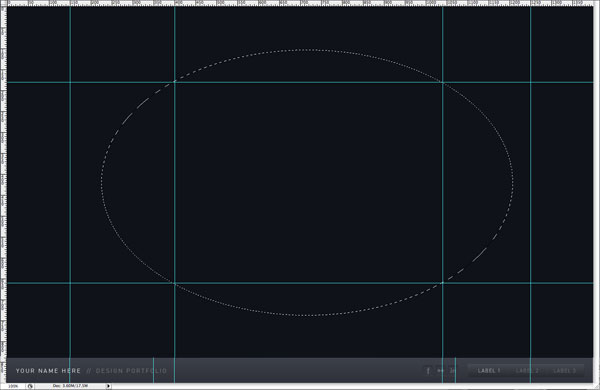Screen dimensions: 600x390
Task: Click the status bar icon beside zoom field
Action: click(30, 386)
